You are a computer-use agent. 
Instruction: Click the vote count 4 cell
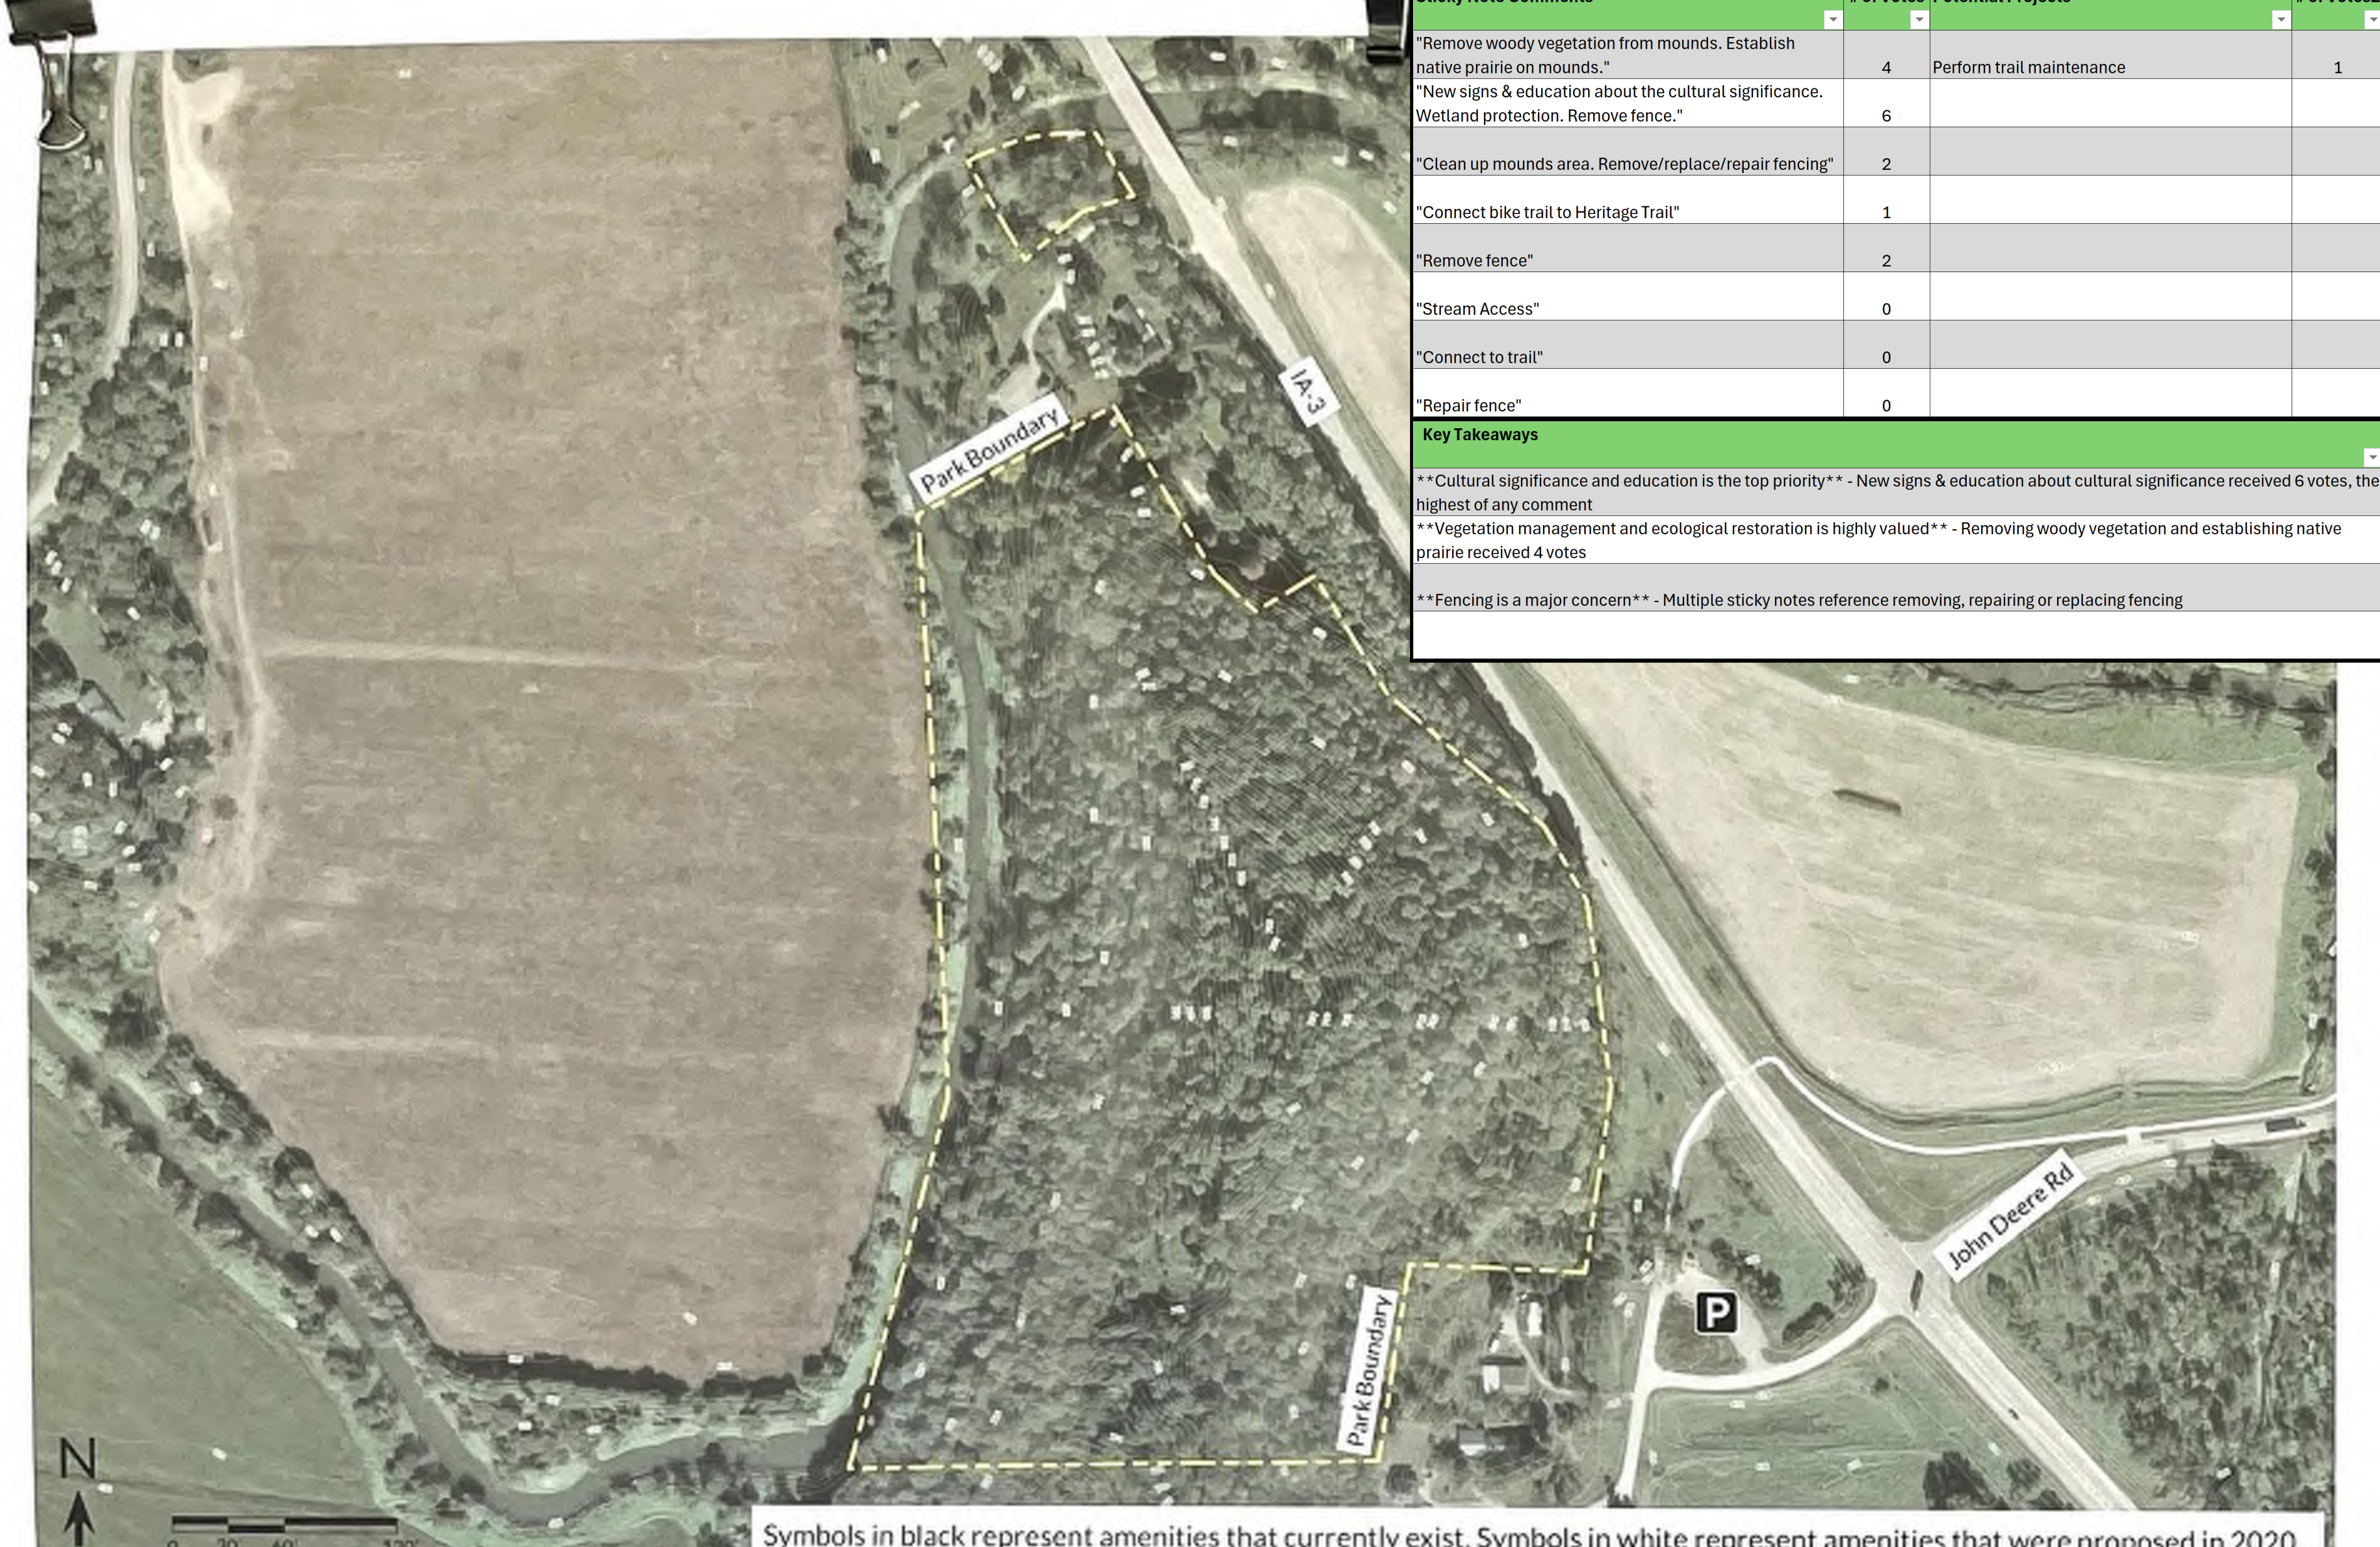1887,55
